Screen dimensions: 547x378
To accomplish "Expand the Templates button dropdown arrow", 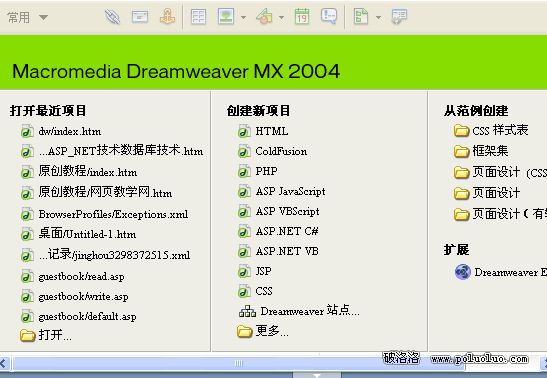I will [379, 17].
